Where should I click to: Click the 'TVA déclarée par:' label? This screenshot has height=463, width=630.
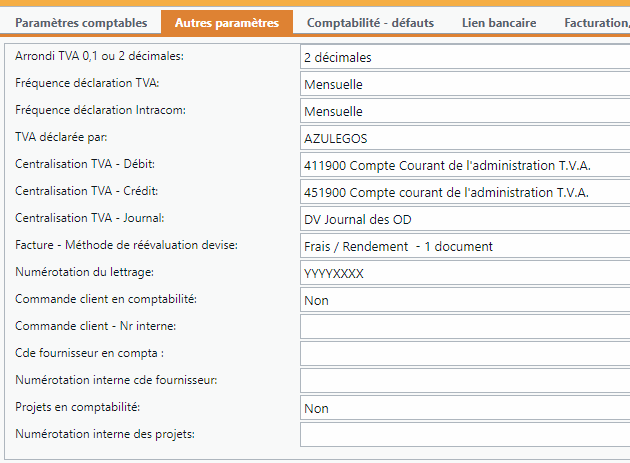(x=61, y=137)
